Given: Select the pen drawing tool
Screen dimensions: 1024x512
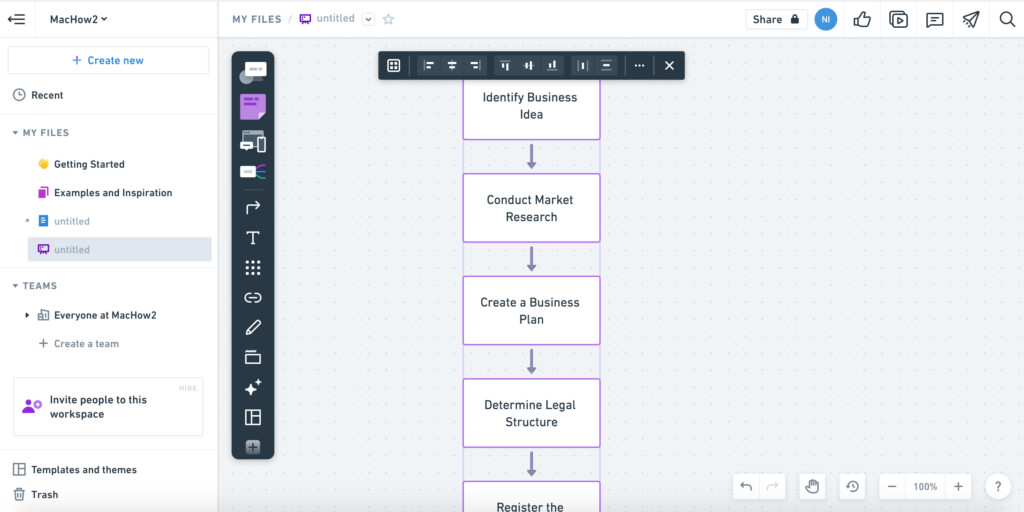Looking at the screenshot, I should pyautogui.click(x=253, y=327).
